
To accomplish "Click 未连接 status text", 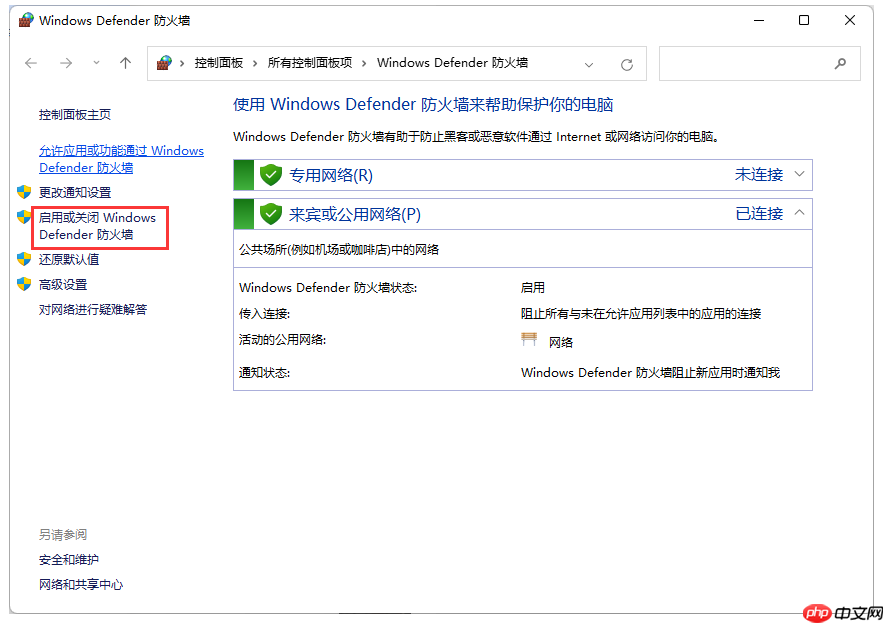I will click(x=759, y=175).
